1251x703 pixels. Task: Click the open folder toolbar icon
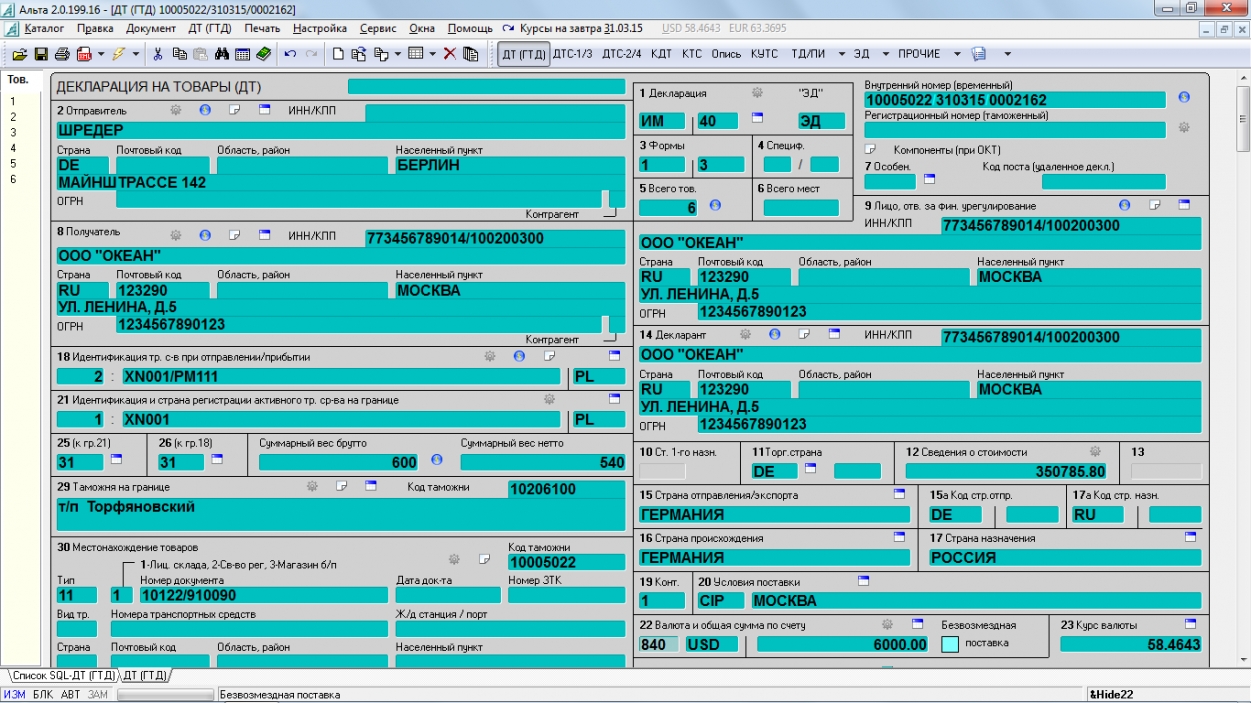pos(20,54)
